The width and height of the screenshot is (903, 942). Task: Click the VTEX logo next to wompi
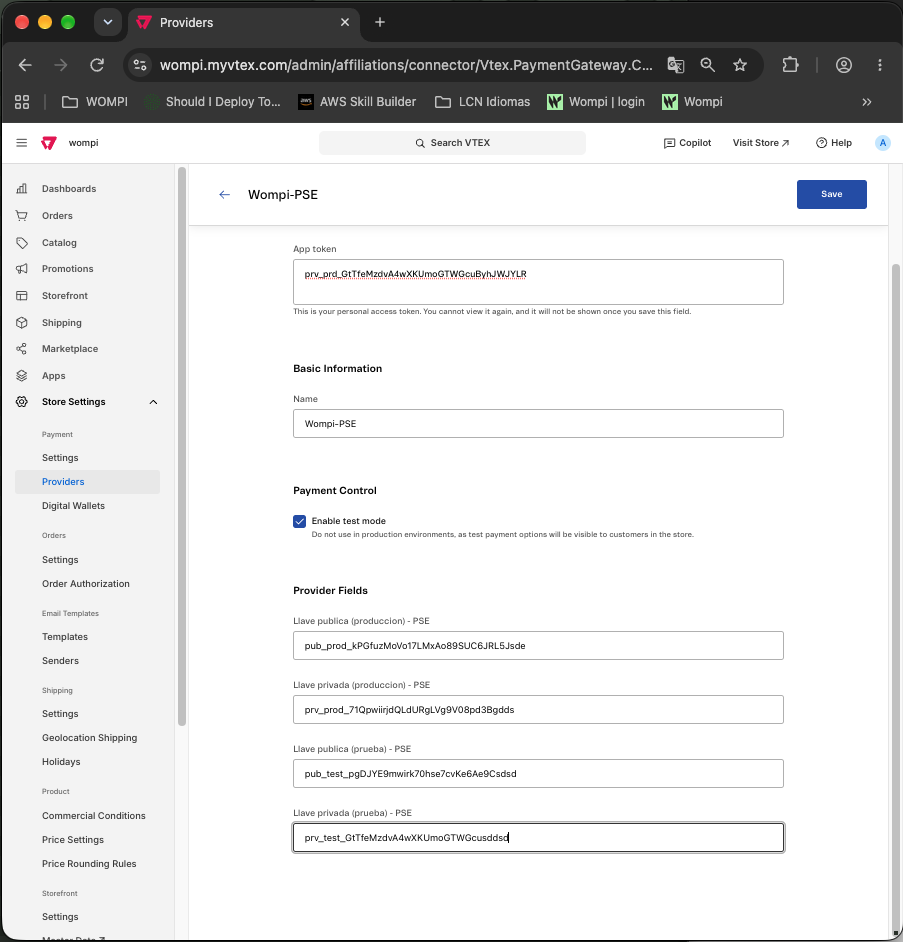(49, 143)
